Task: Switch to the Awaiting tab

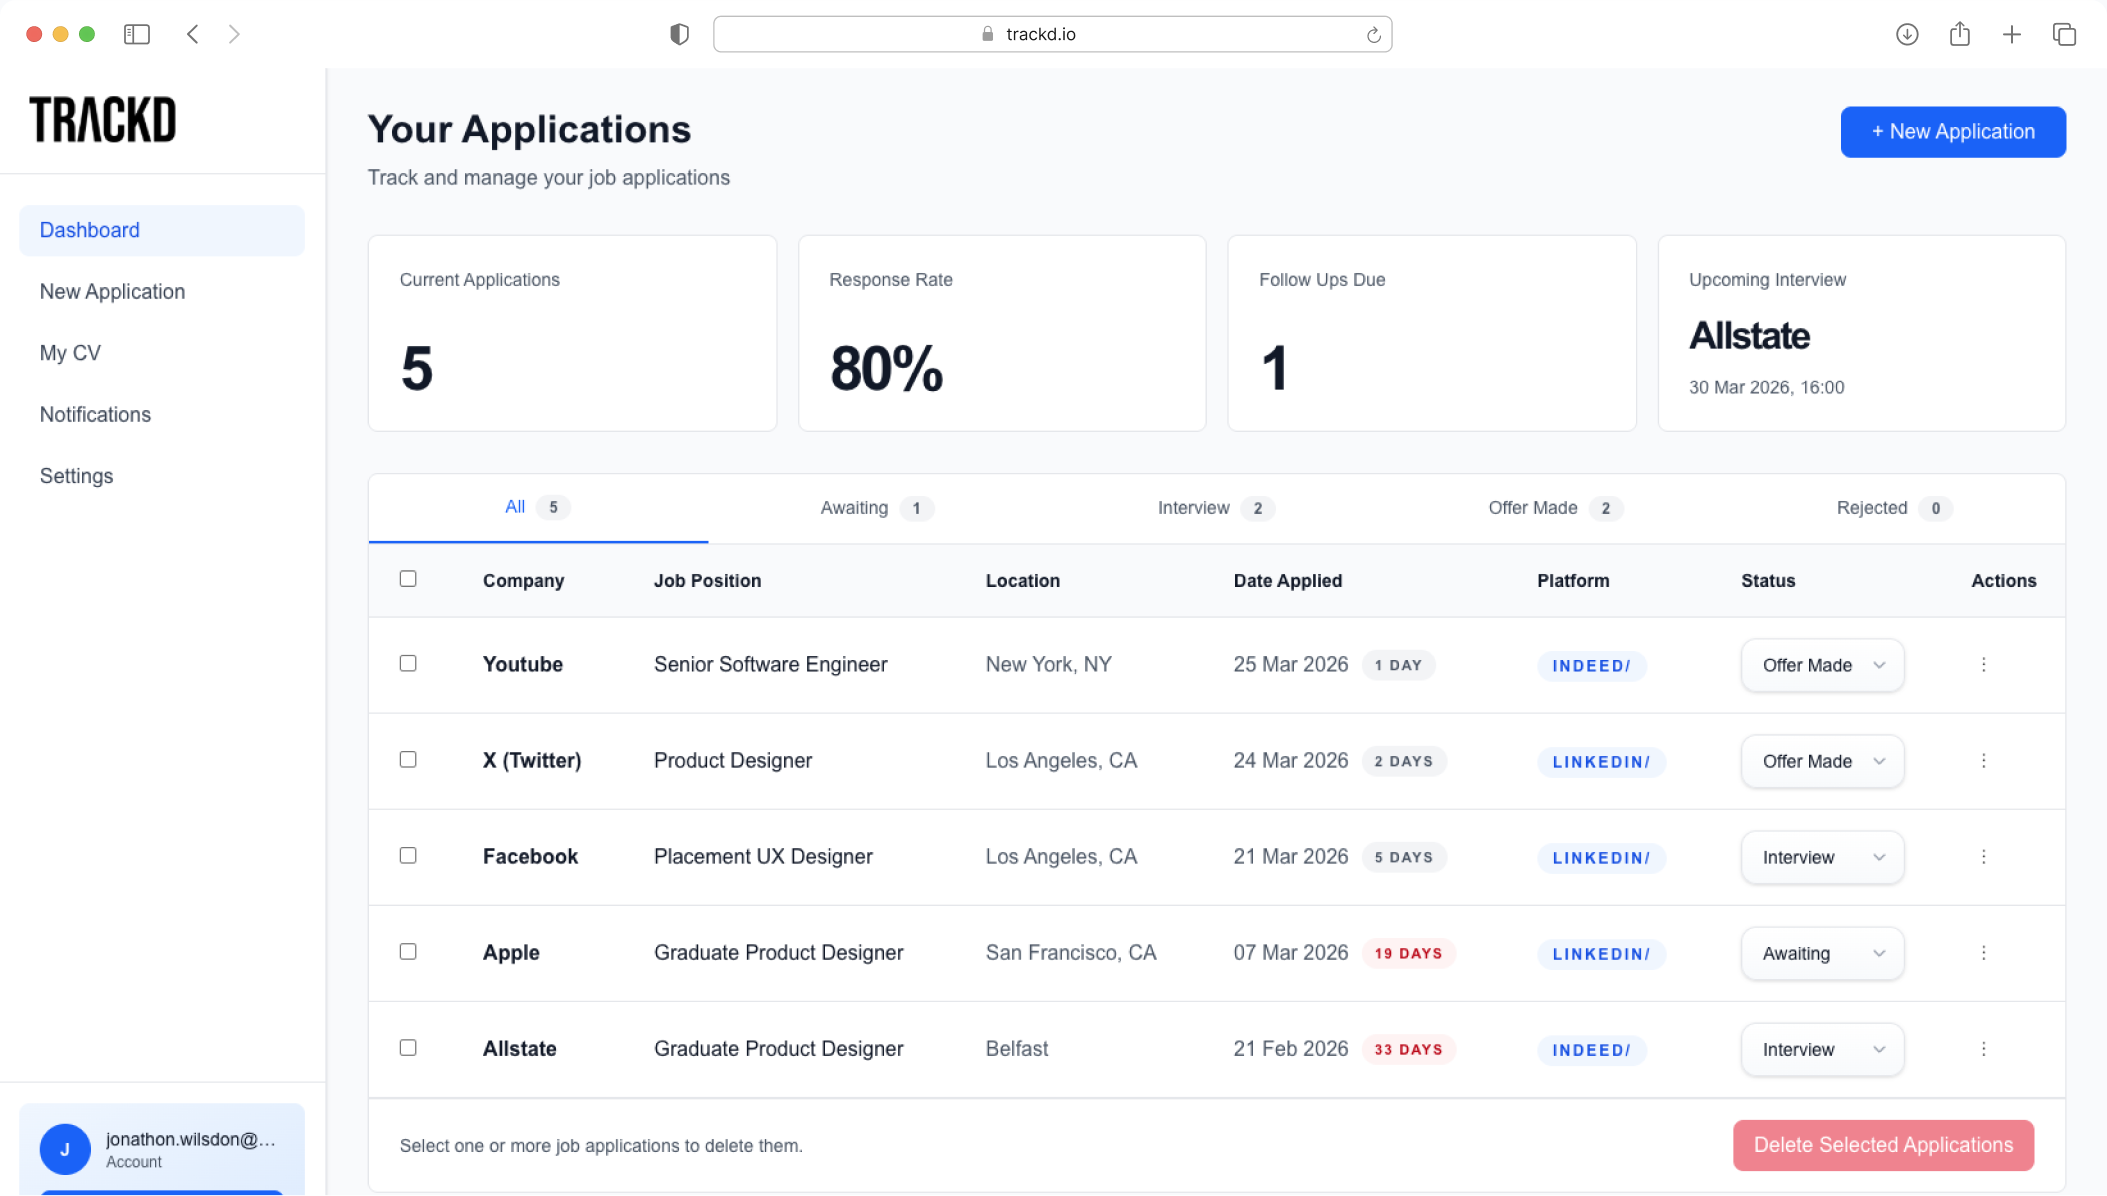Action: pos(875,508)
